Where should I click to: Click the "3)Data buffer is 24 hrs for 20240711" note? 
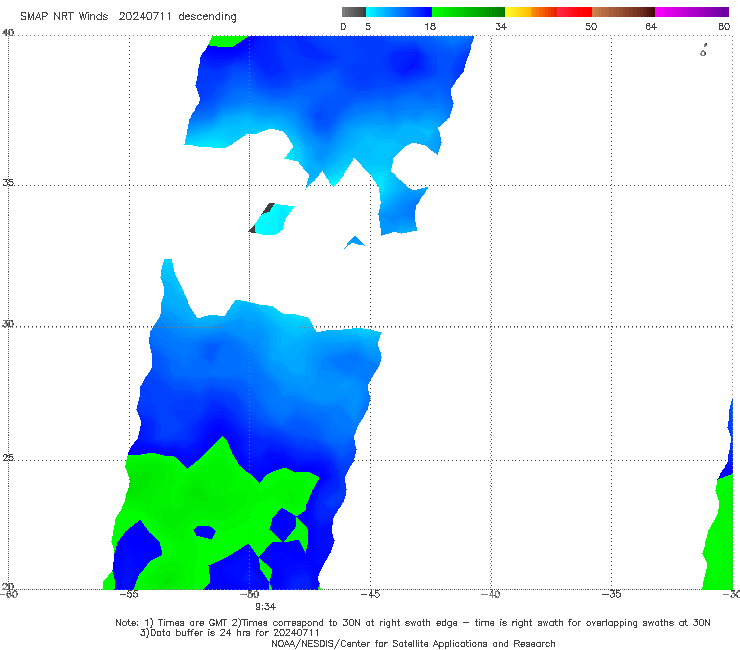[230, 633]
